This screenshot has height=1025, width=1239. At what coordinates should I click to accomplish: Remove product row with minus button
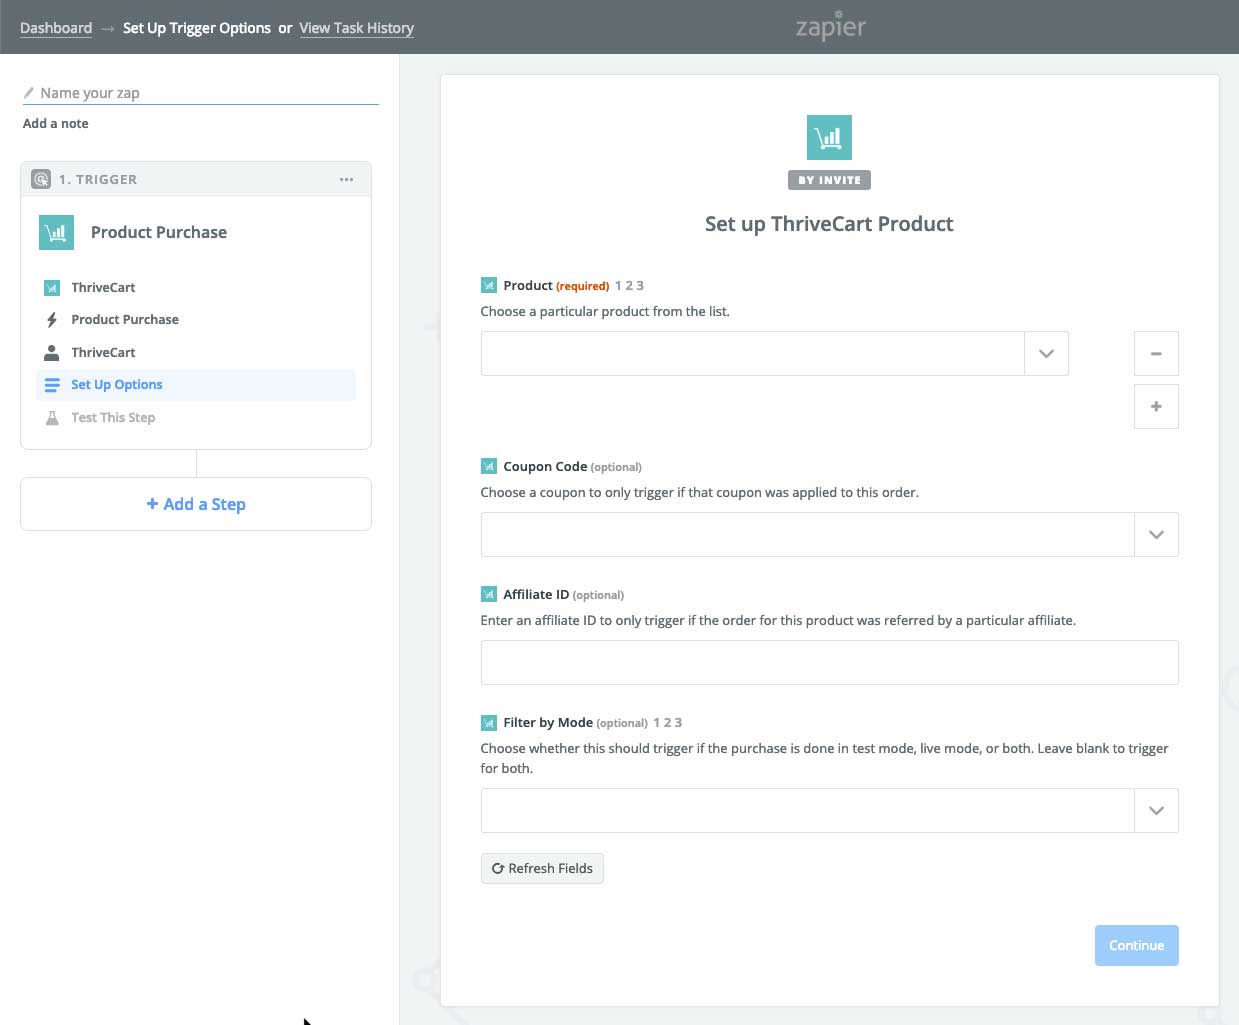(x=1156, y=354)
